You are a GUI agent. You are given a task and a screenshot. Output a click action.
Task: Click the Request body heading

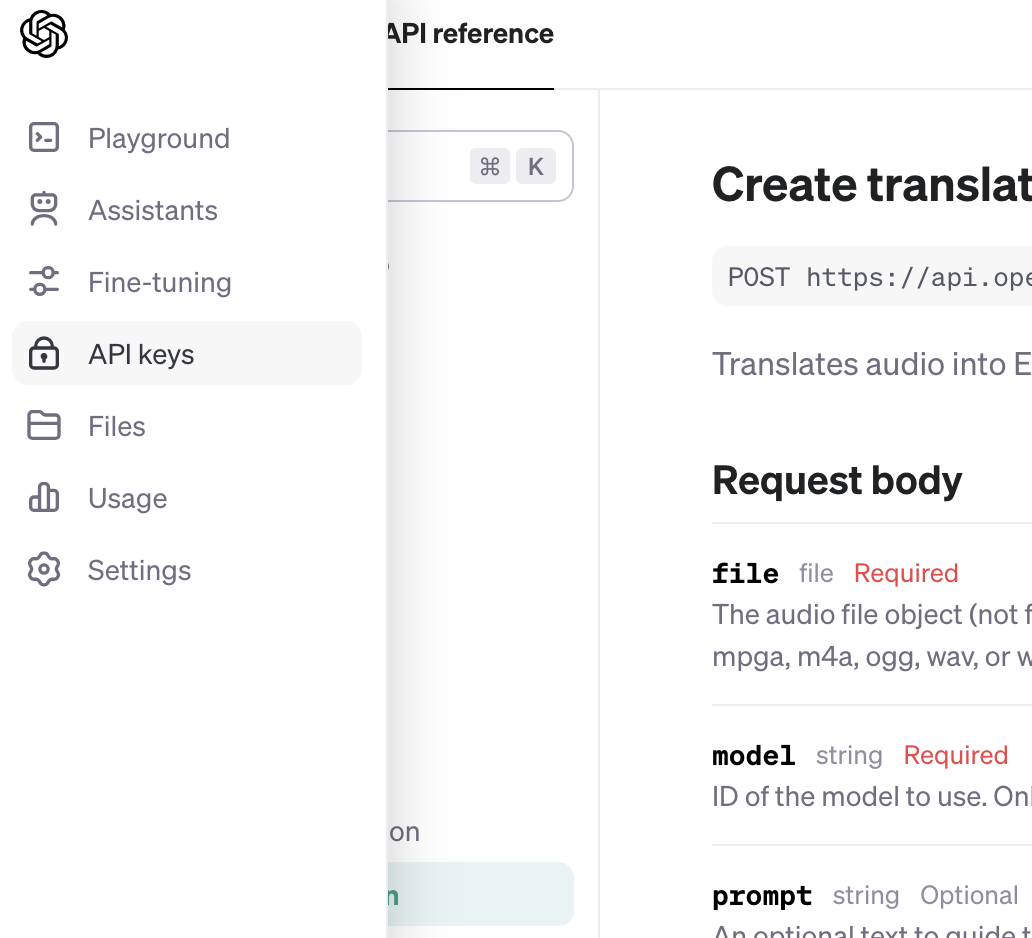(837, 481)
